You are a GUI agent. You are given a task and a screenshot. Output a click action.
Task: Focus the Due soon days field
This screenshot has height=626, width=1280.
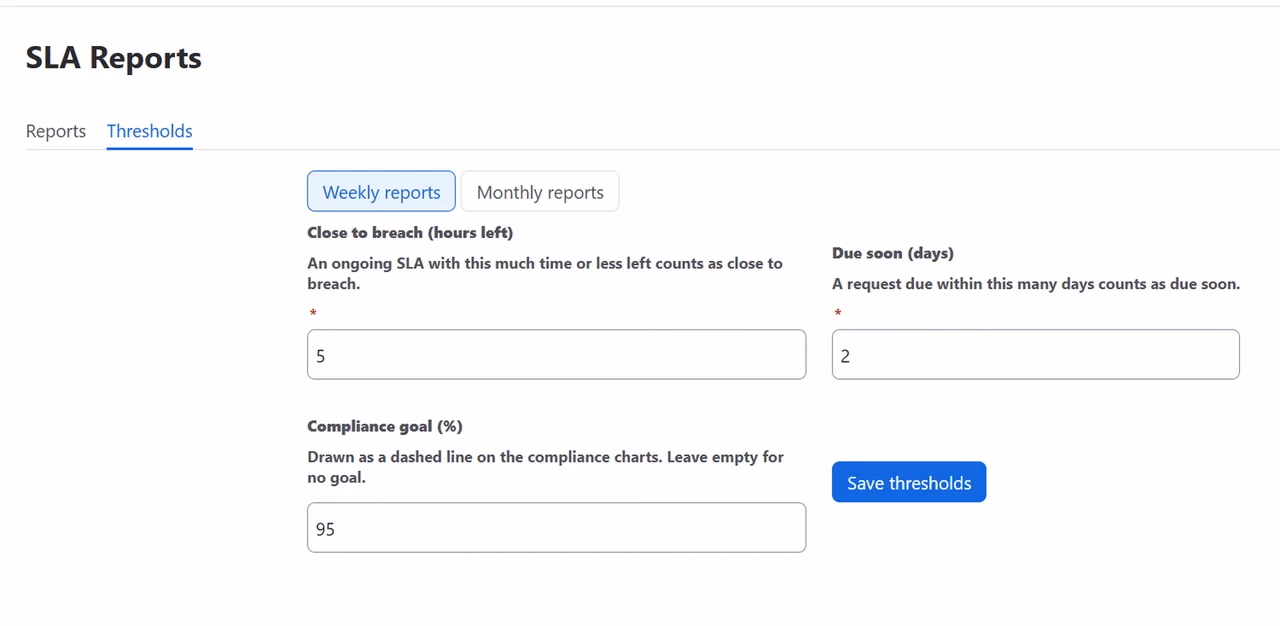coord(1036,355)
